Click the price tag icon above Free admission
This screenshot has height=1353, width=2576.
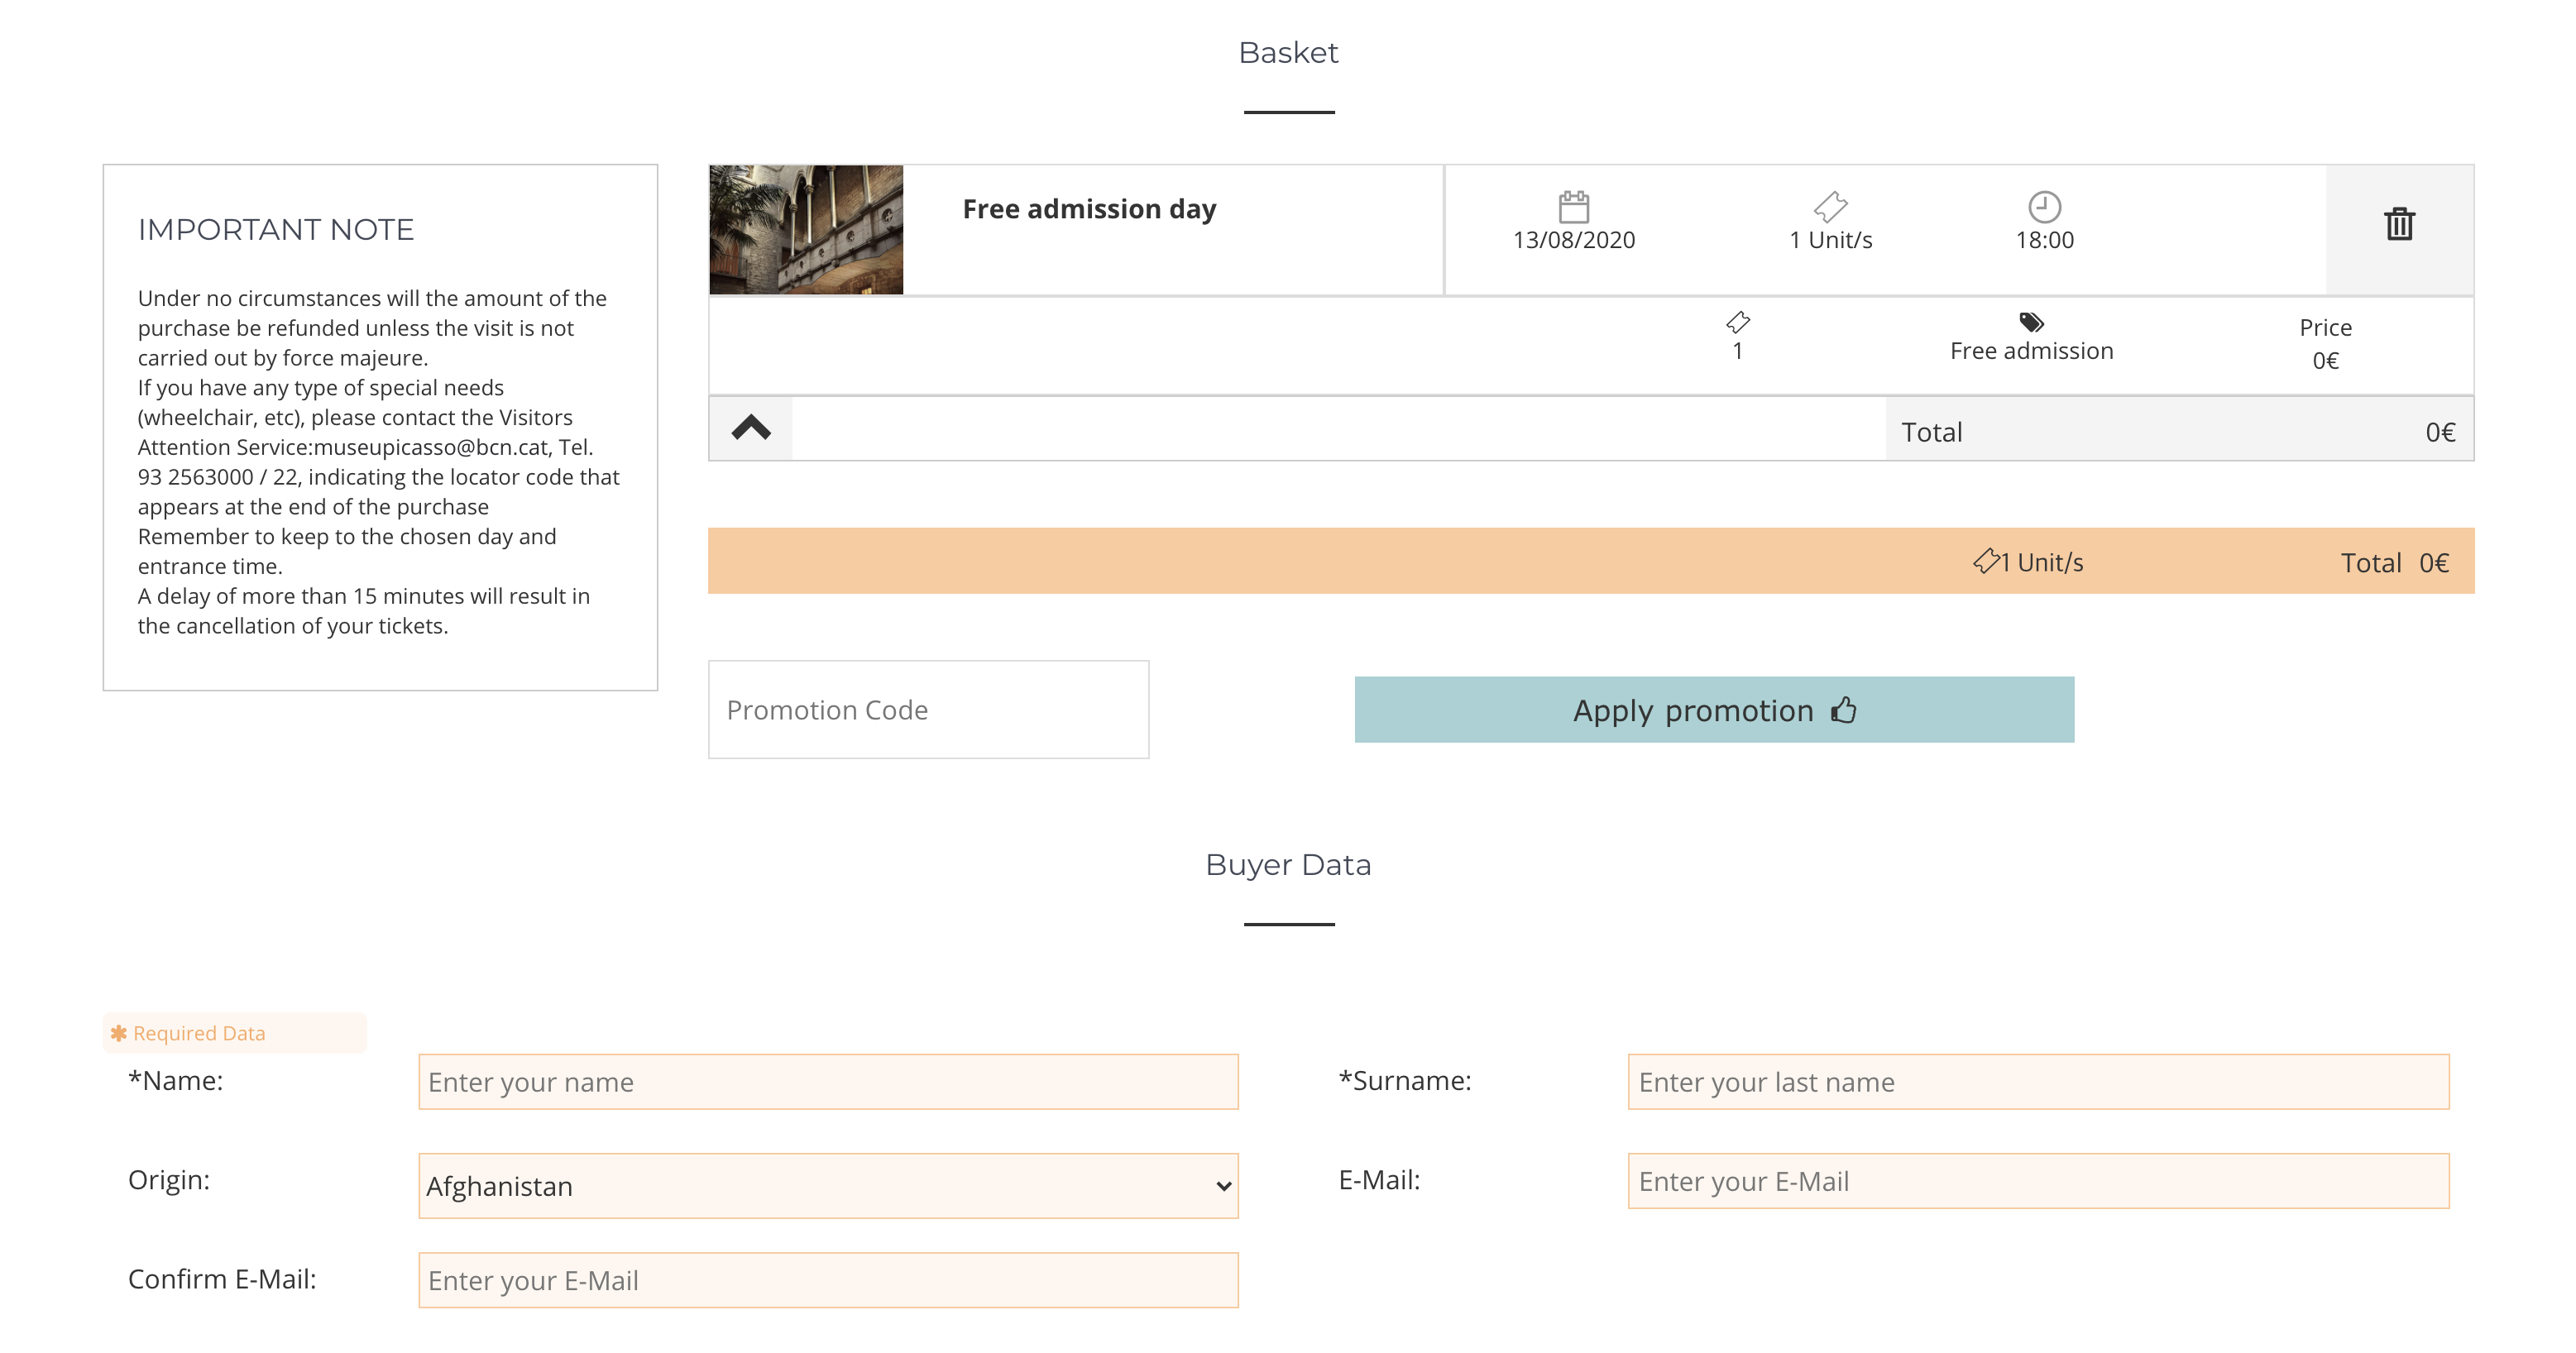2031,322
